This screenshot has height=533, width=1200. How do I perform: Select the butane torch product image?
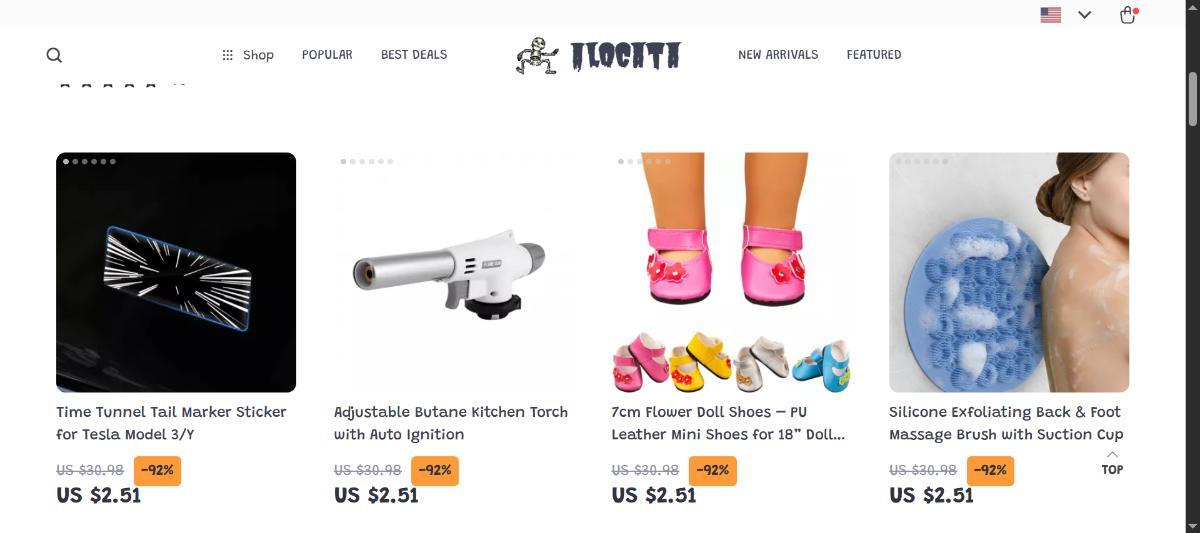(x=454, y=272)
